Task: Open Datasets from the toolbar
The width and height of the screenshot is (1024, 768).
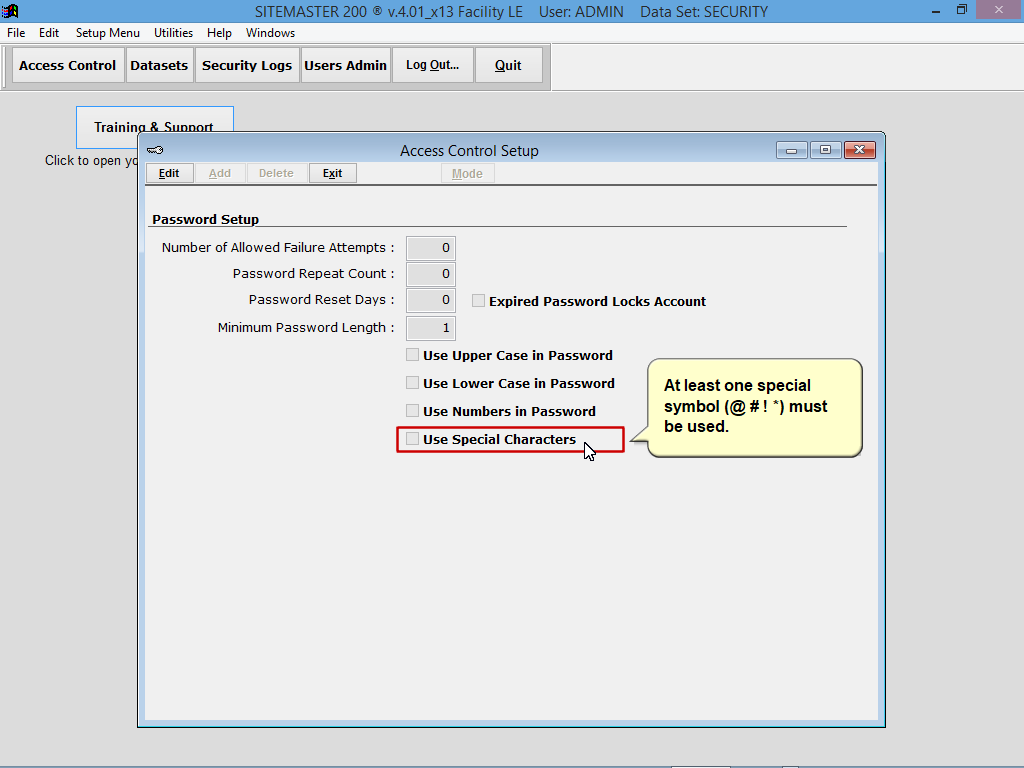Action: 159,65
